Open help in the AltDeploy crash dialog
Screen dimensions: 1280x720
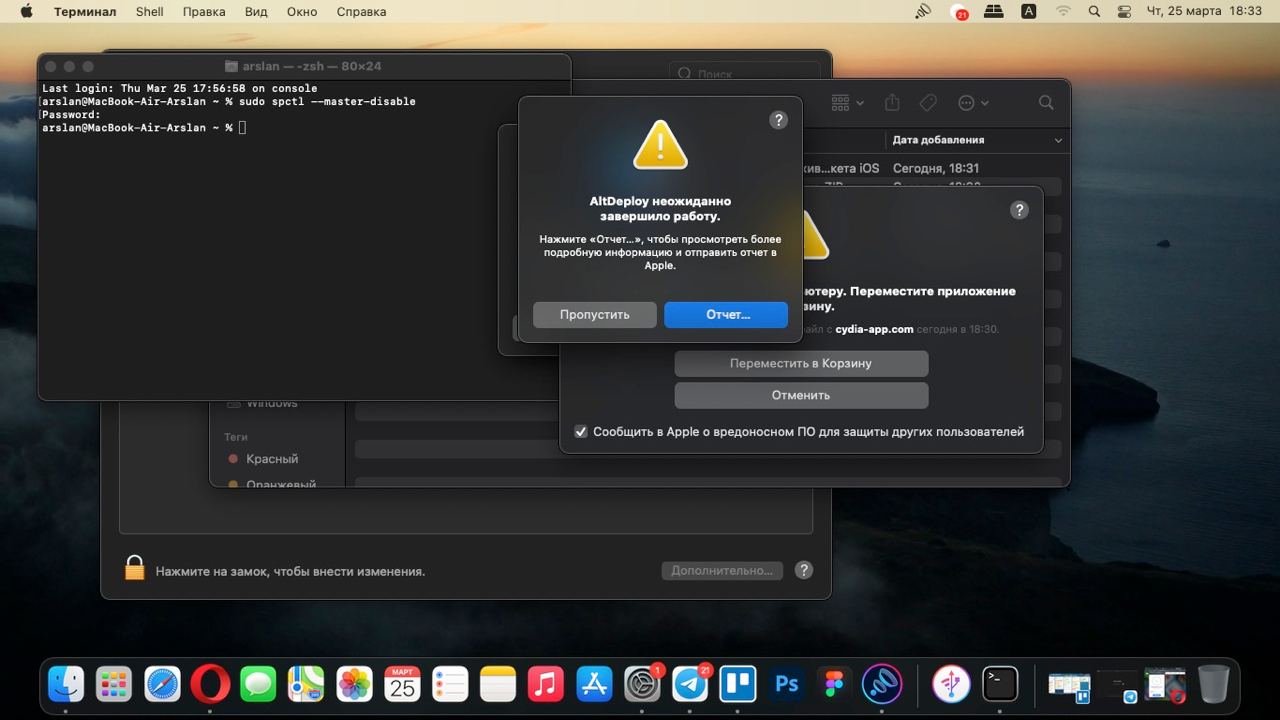pos(778,119)
